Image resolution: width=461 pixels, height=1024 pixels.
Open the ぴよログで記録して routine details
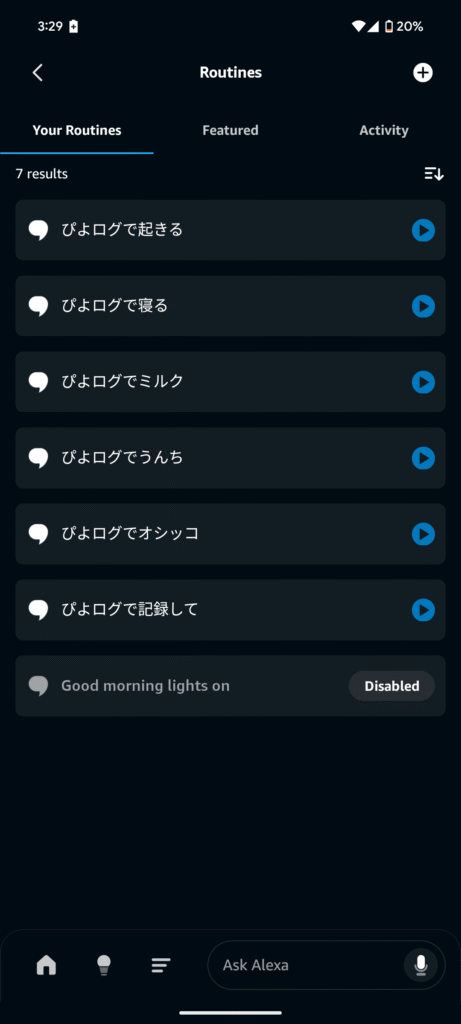(x=230, y=610)
